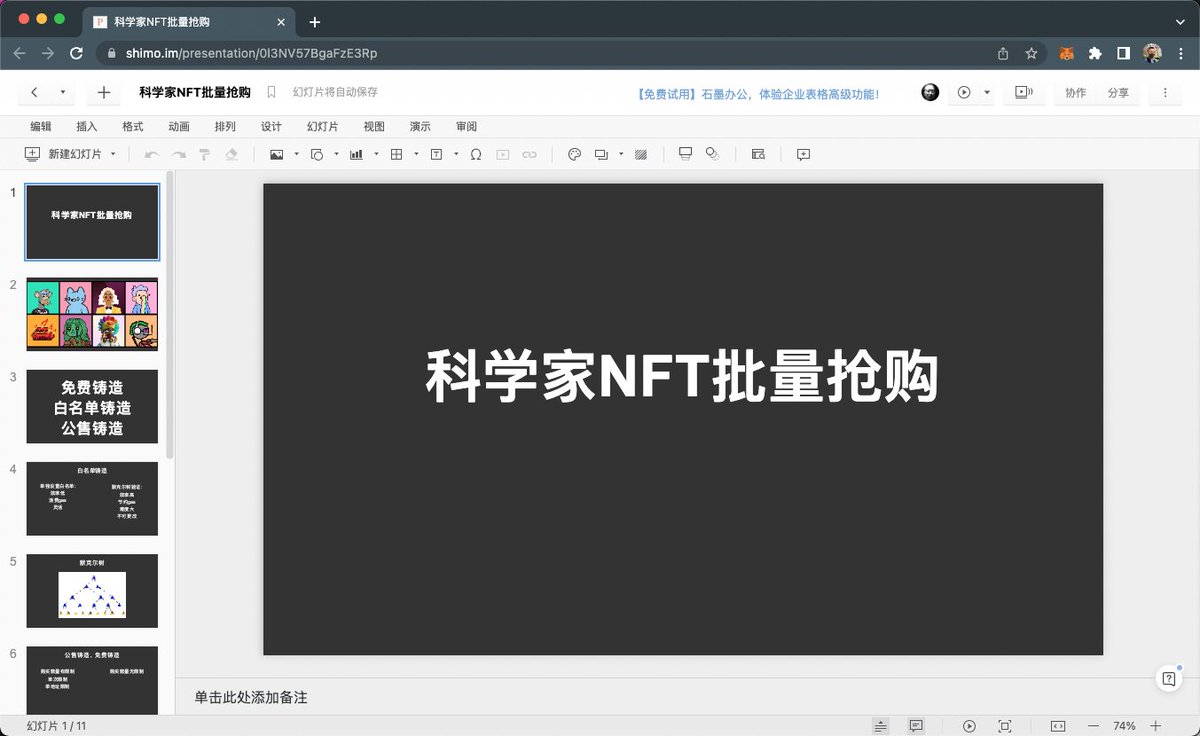
Task: Select slide 4 thumbnail 白名单铸造
Action: click(x=92, y=498)
